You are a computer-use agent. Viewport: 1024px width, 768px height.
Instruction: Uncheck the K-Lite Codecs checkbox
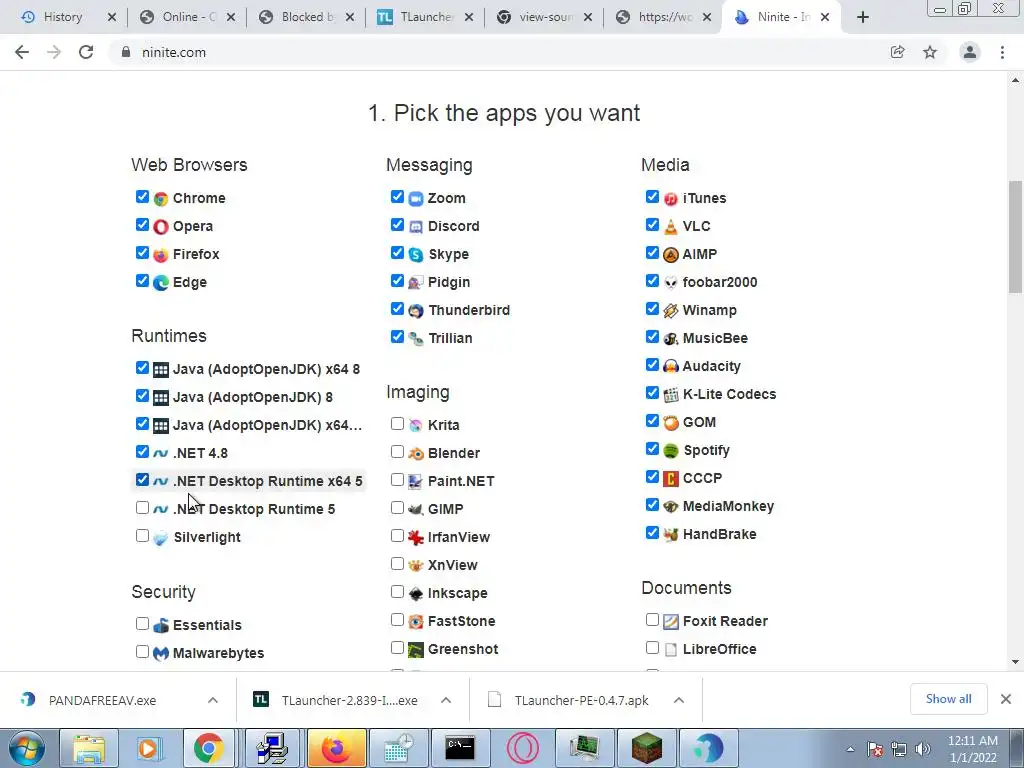pos(652,392)
